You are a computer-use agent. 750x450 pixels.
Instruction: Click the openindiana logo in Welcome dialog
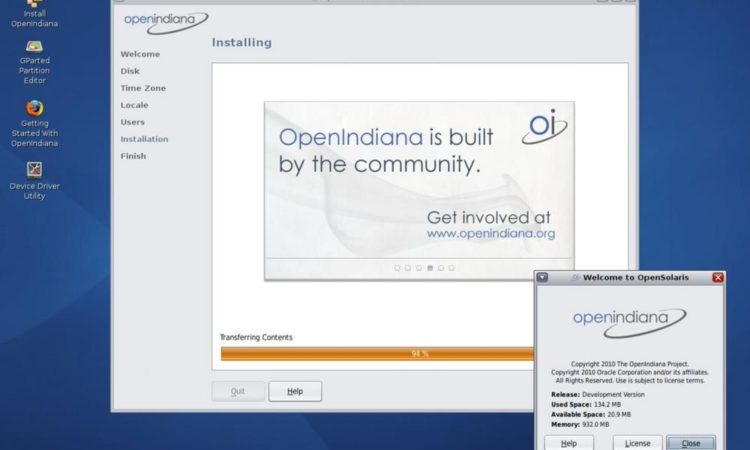(x=629, y=318)
